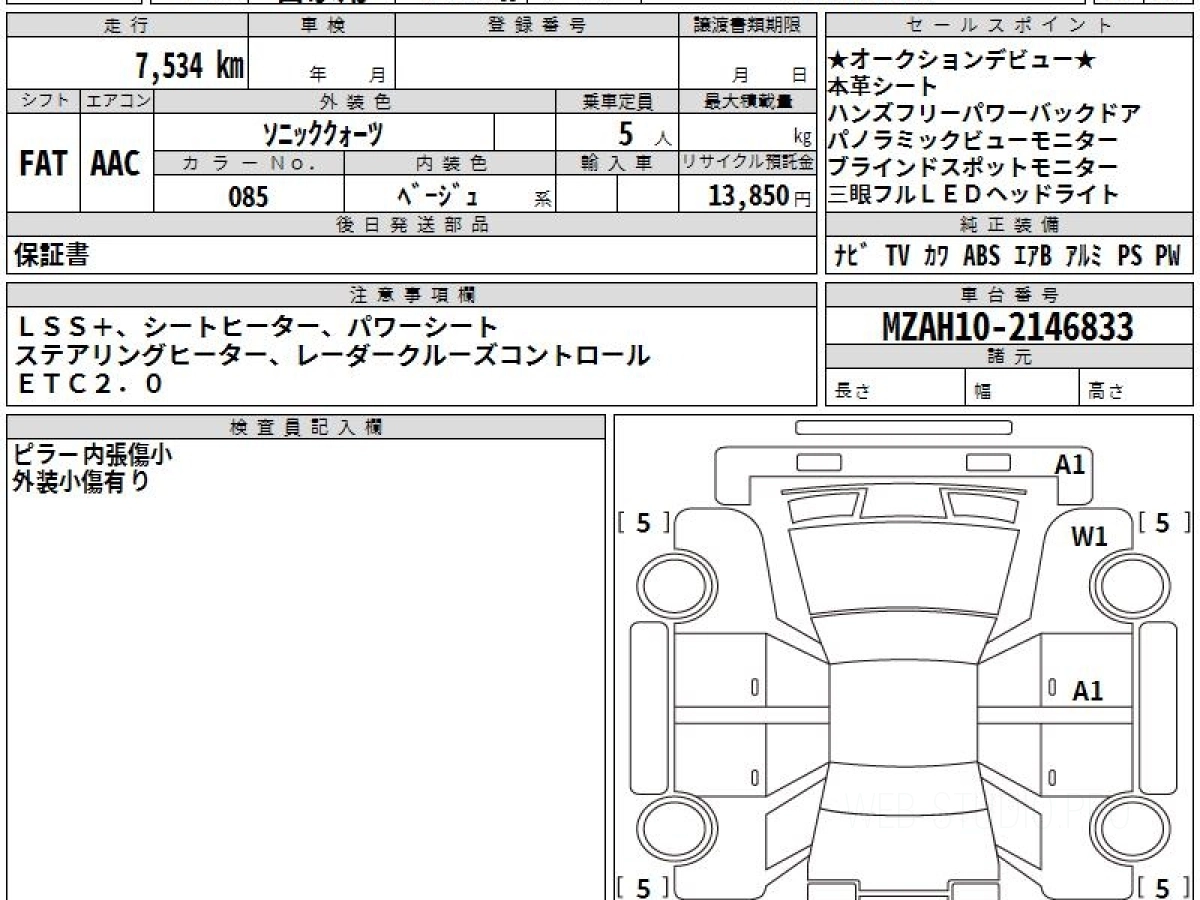Click the リサイクル預託金 header cell

coord(747,163)
